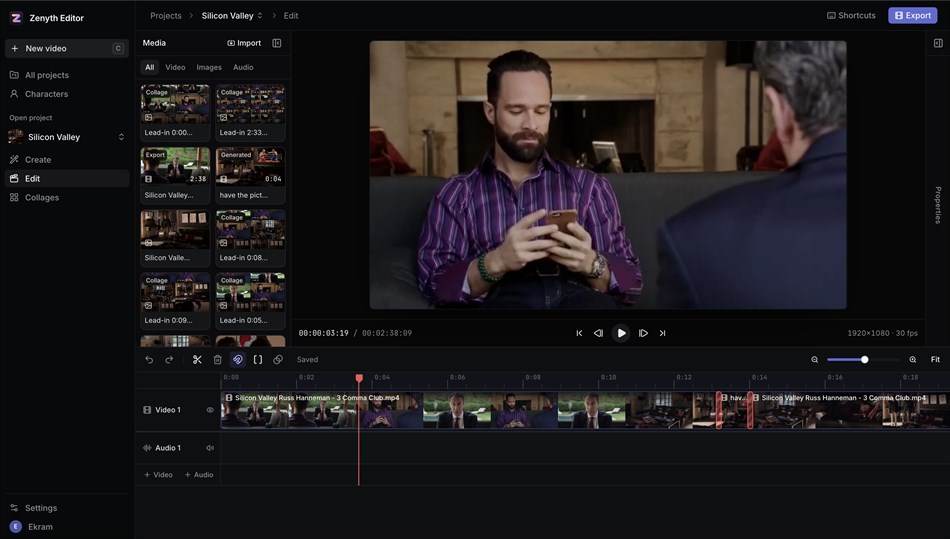Delete selected clip with trash icon
950x539 pixels.
coord(218,360)
